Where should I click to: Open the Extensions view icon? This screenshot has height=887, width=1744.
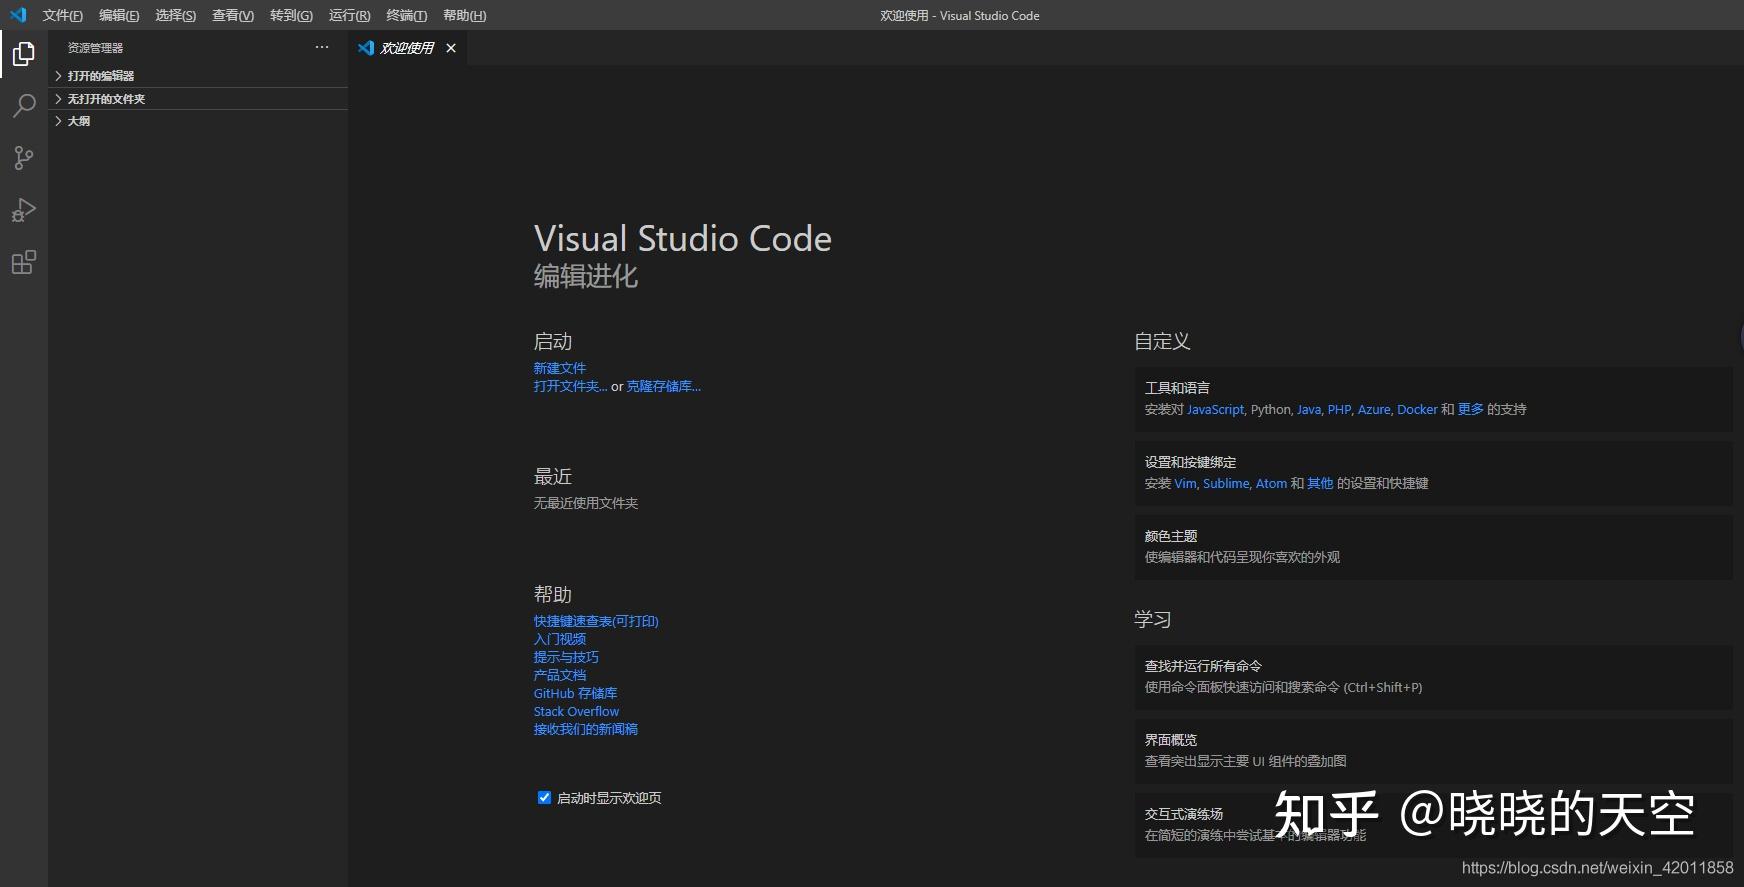[24, 262]
